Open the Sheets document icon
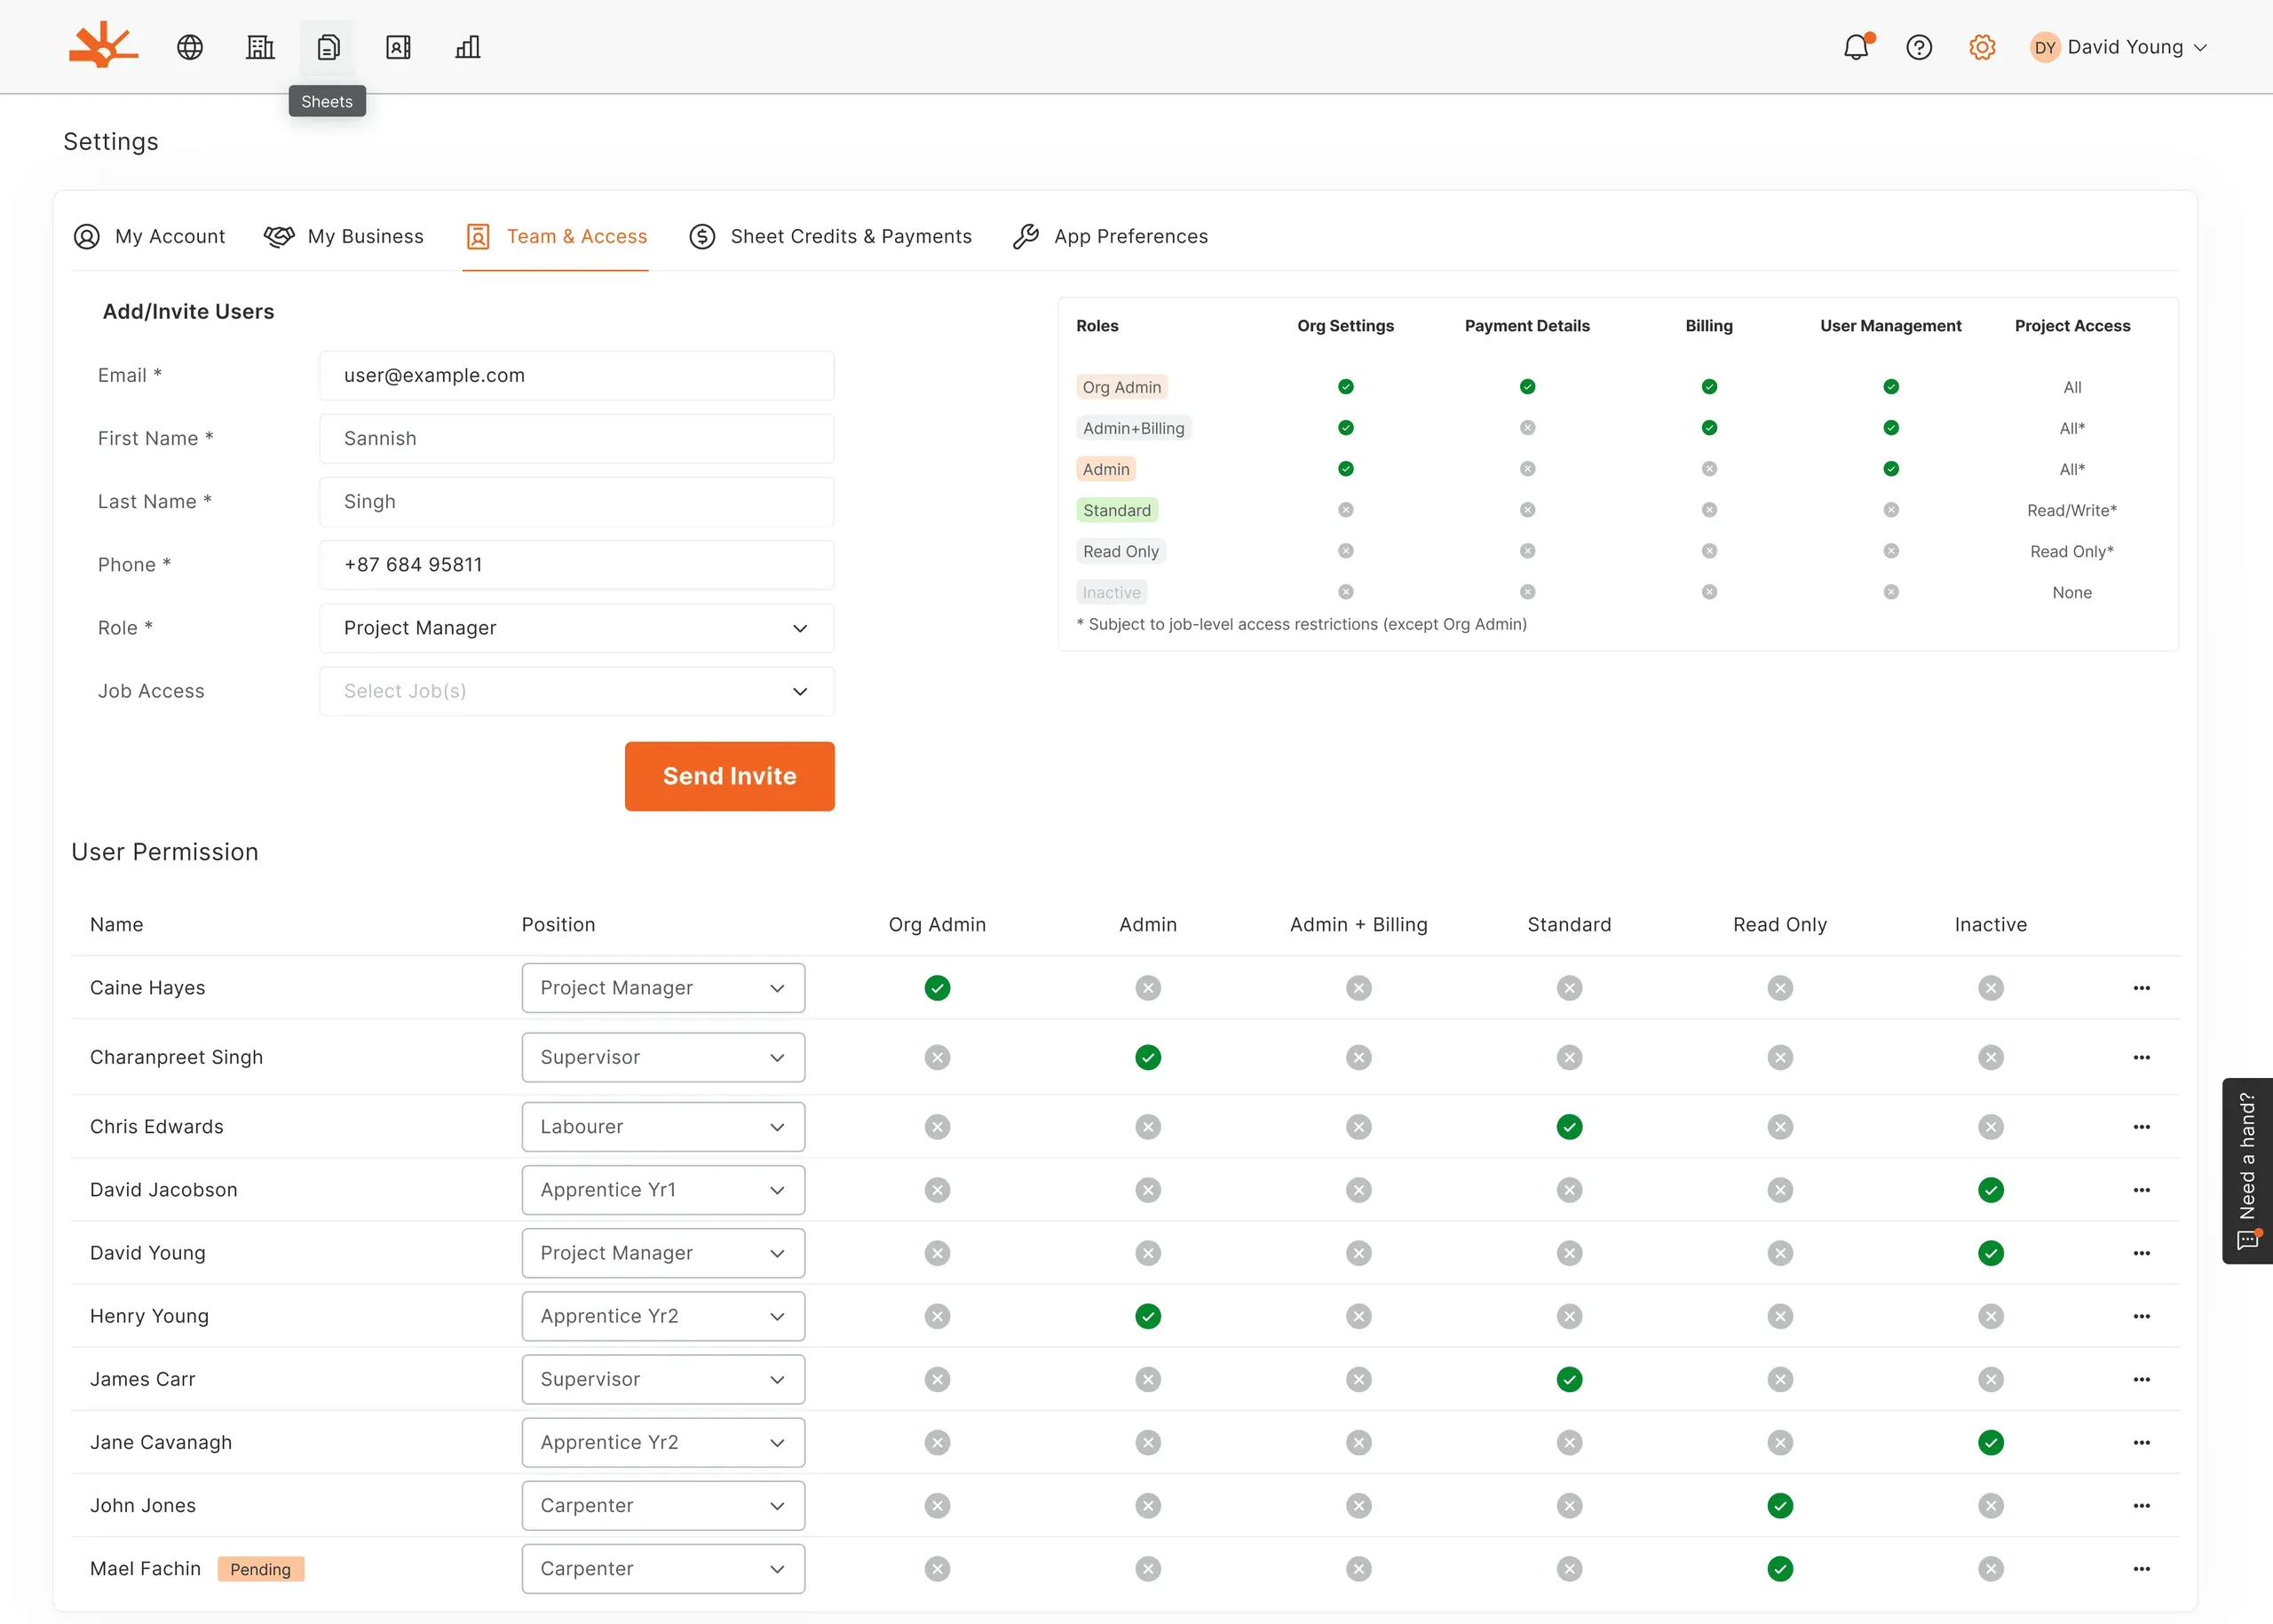This screenshot has width=2273, height=1624. coord(328,47)
